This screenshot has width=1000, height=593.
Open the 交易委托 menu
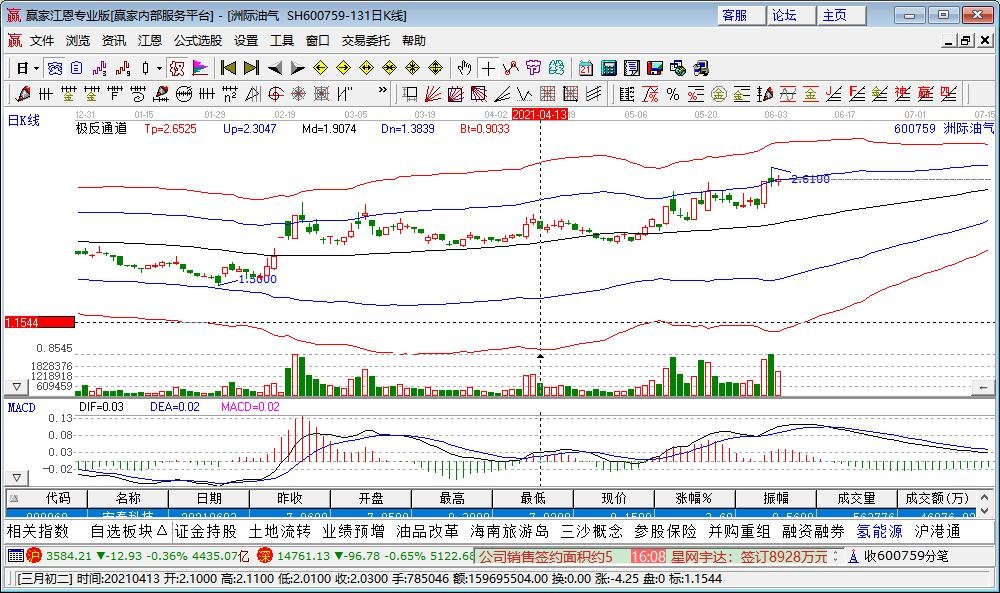coord(365,41)
